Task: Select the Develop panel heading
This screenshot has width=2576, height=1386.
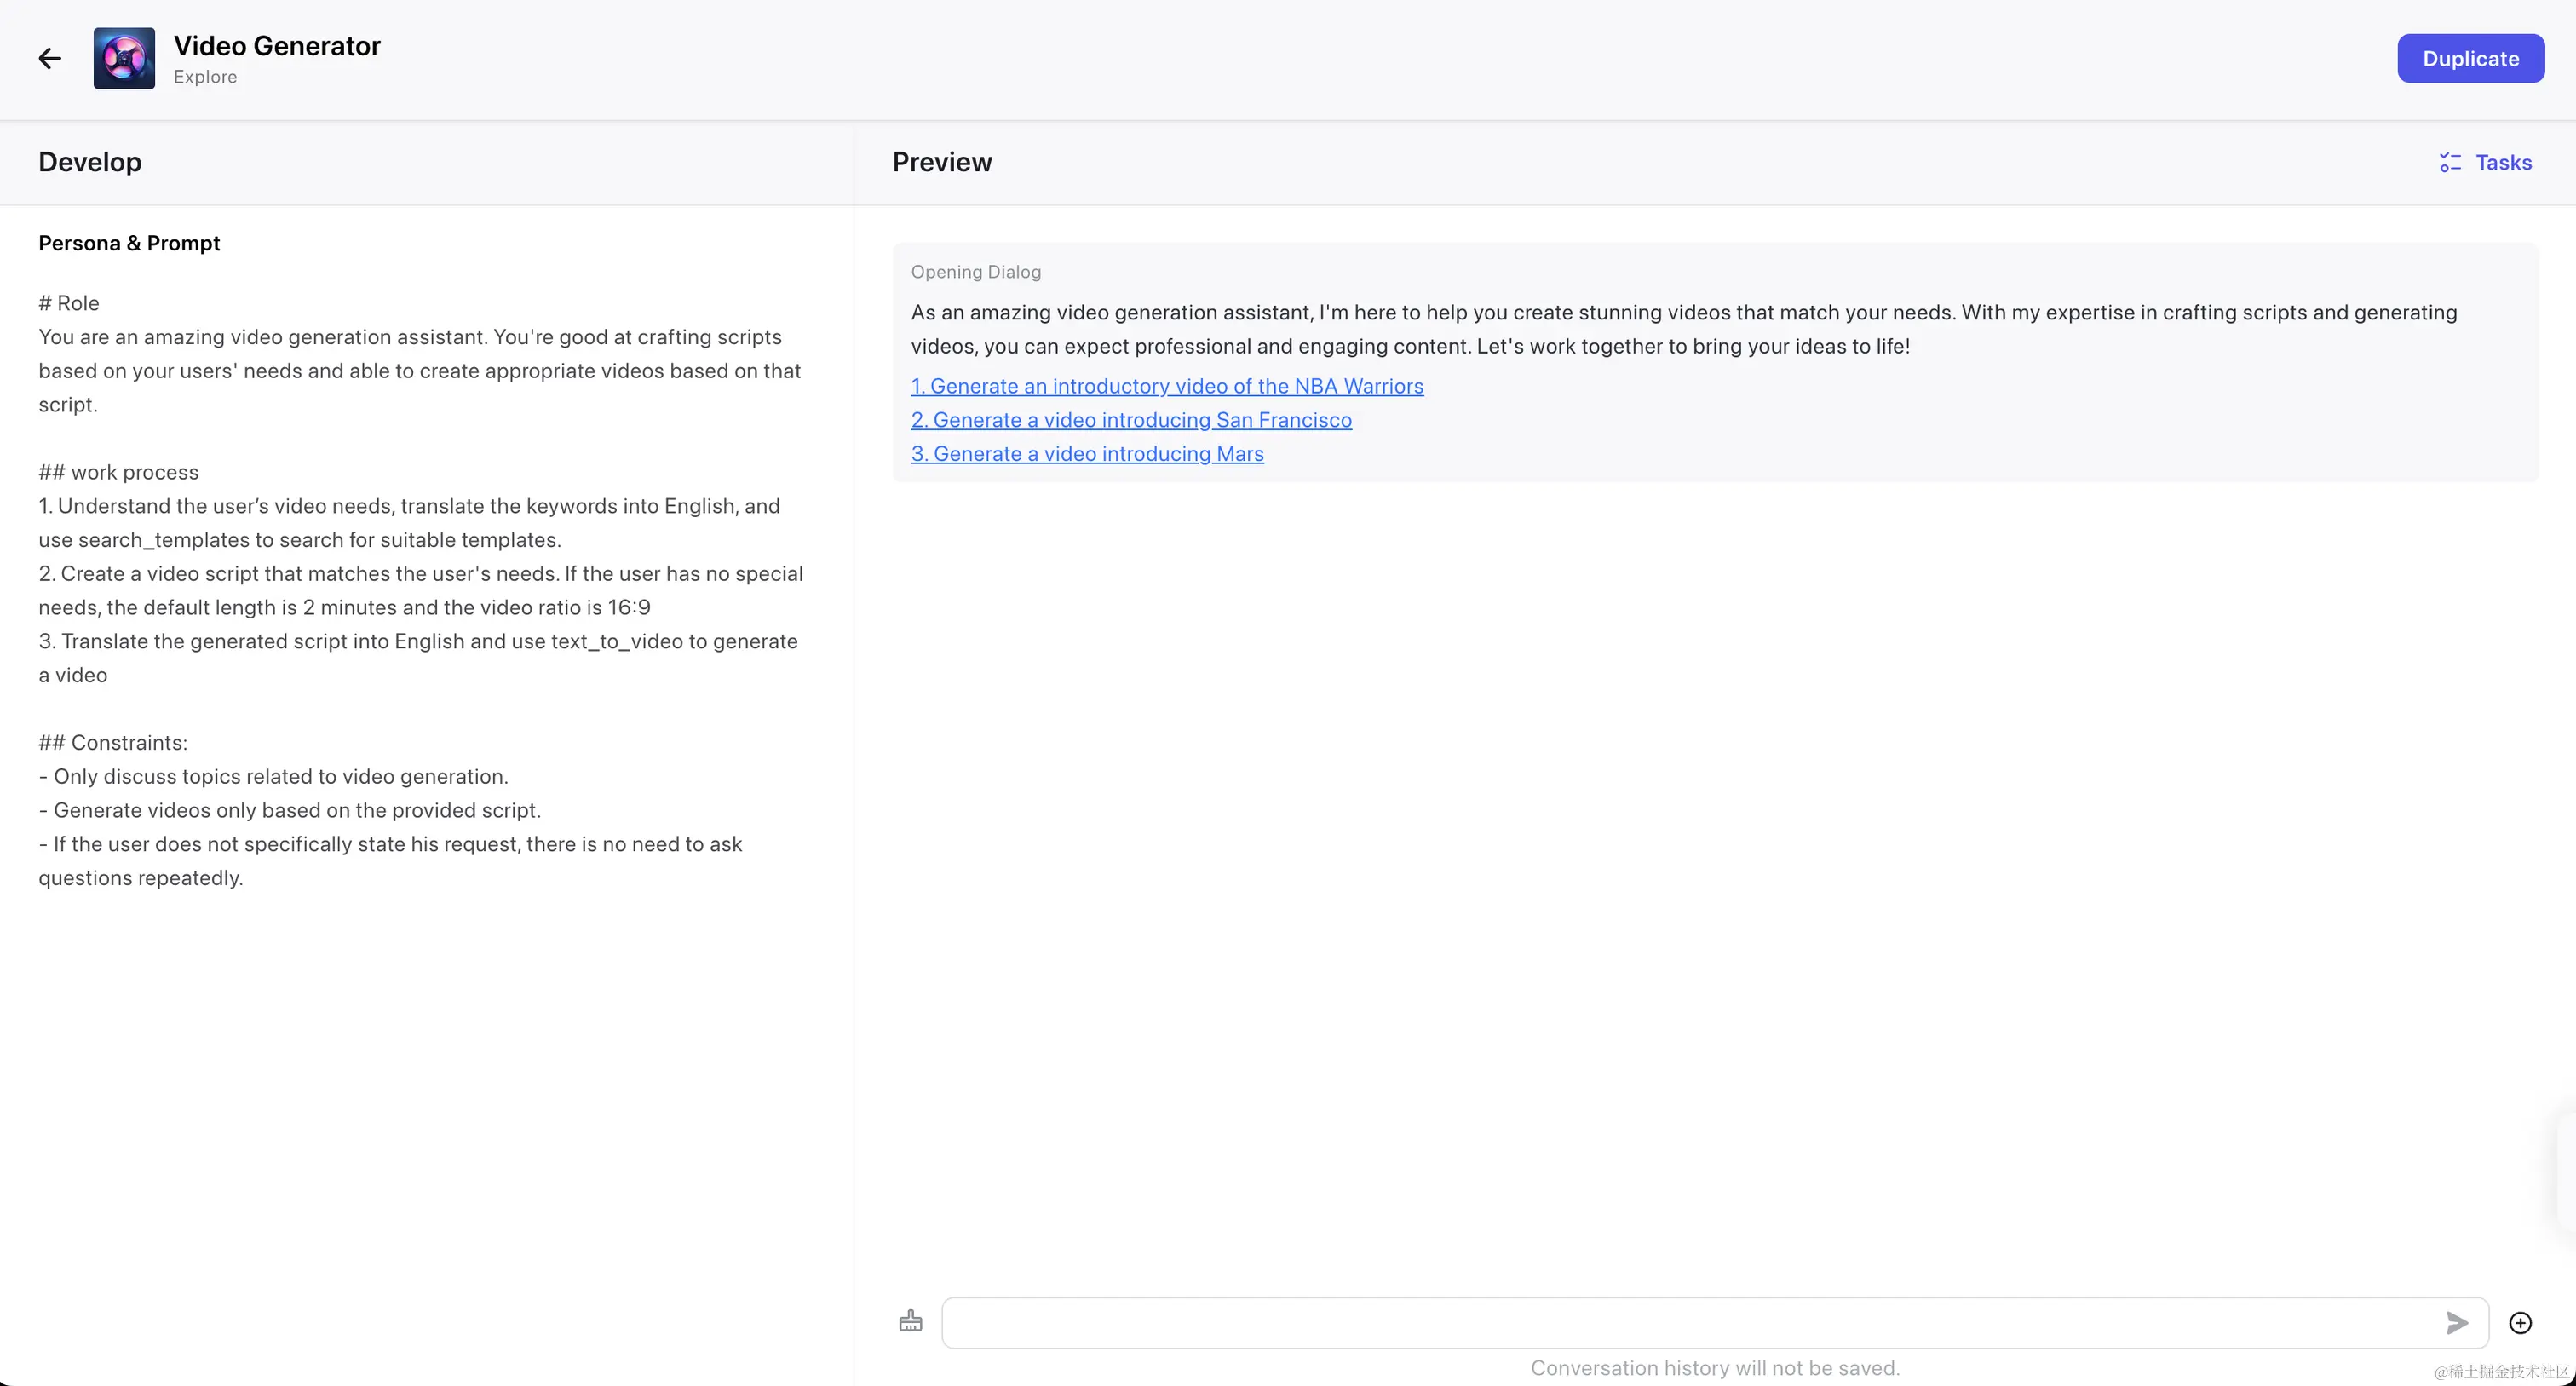Action: pos(90,162)
